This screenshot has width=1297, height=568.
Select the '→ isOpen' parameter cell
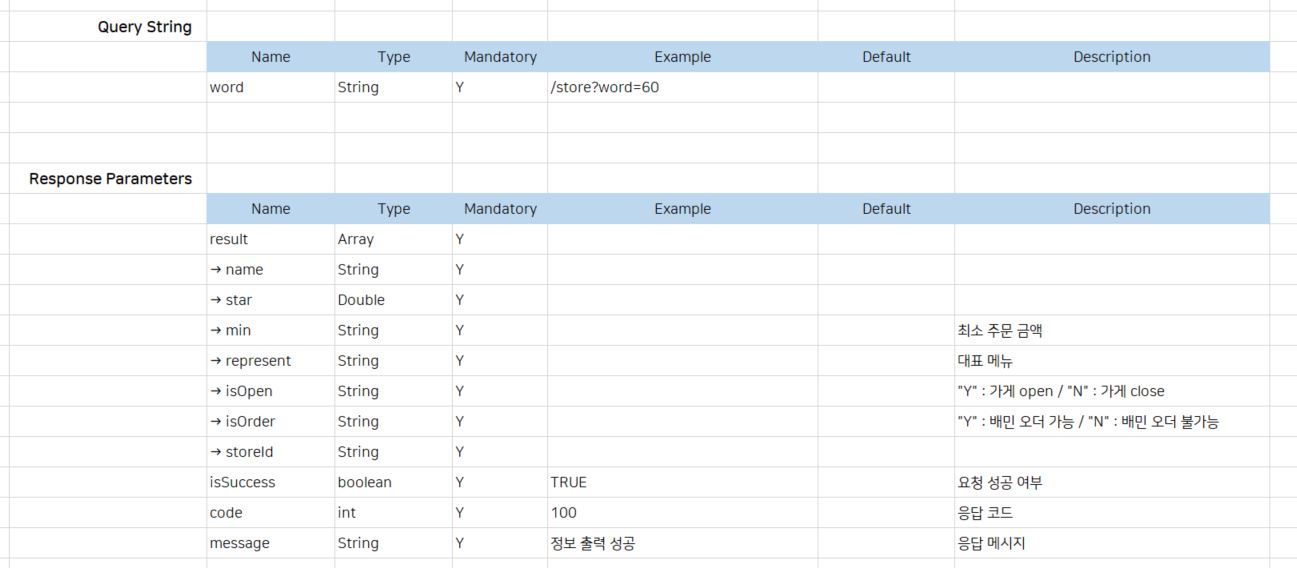pyautogui.click(x=241, y=391)
